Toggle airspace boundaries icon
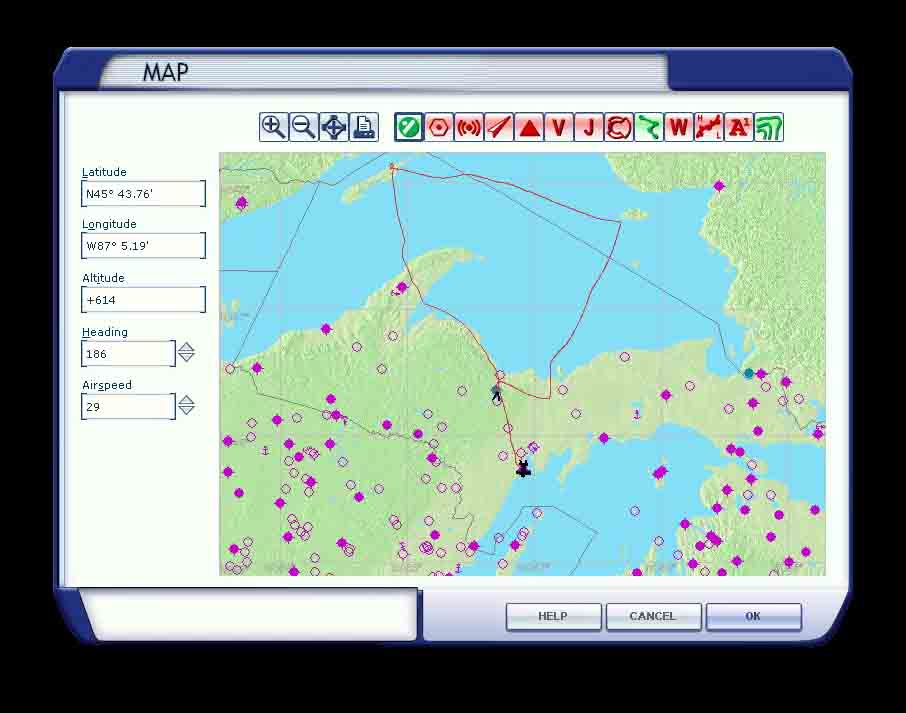Screen dimensions: 906x713 pyautogui.click(x=619, y=127)
